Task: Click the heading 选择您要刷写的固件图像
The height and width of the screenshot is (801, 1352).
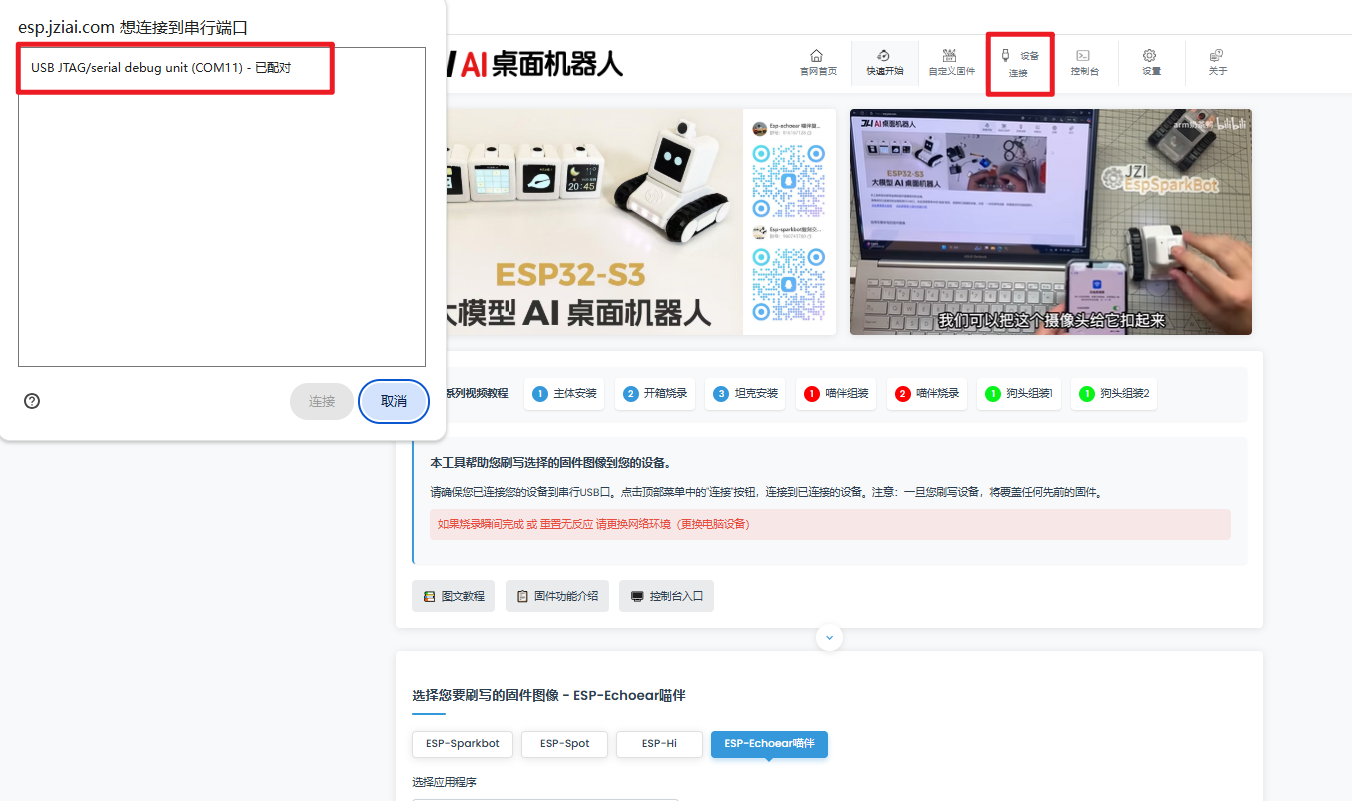Action: [x=549, y=695]
